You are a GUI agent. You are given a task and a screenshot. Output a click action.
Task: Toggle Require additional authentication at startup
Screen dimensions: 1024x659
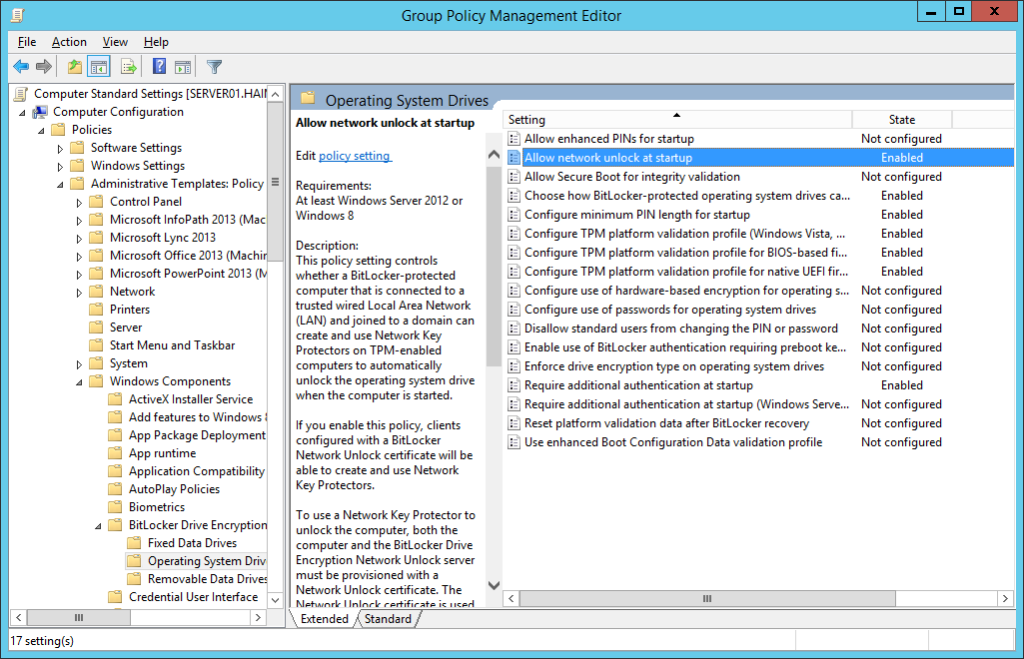tap(635, 385)
